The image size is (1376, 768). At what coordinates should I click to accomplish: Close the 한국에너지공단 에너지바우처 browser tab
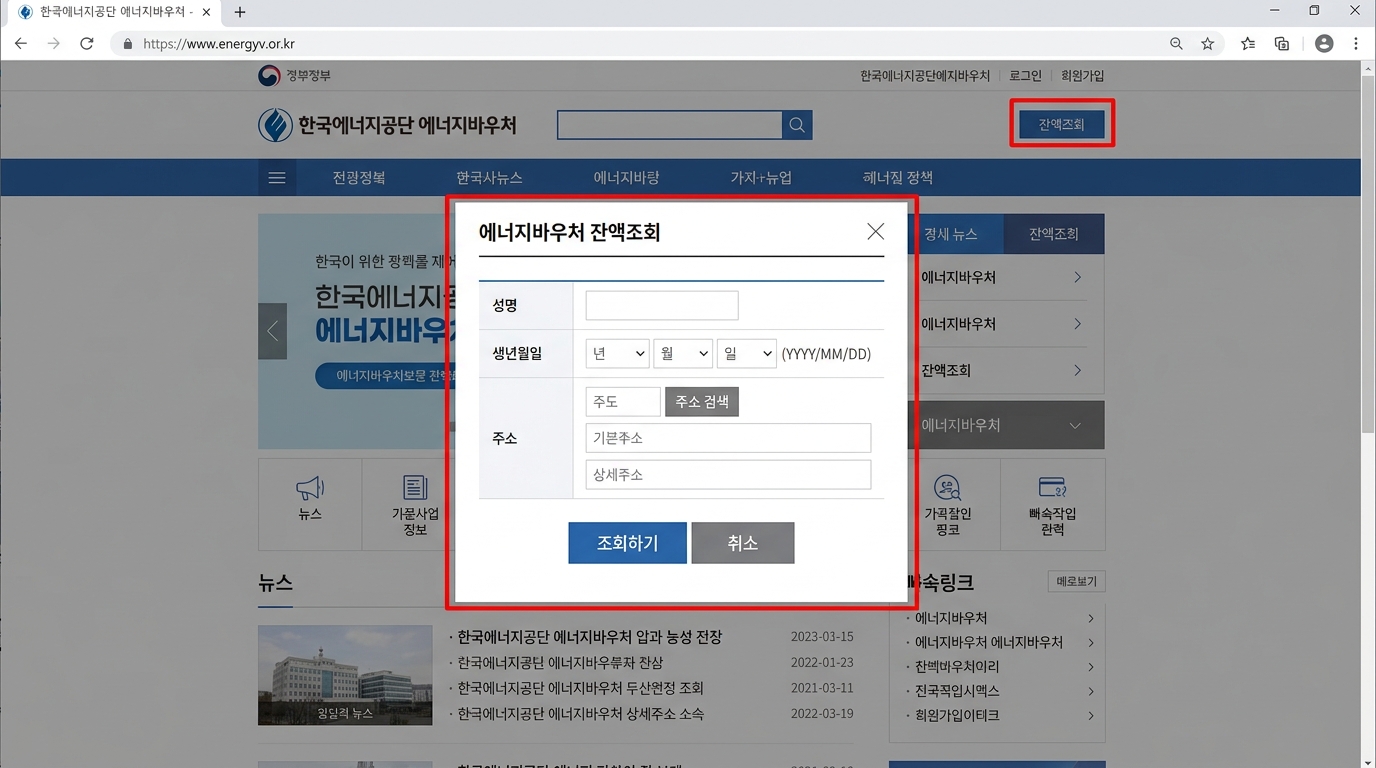click(x=205, y=13)
